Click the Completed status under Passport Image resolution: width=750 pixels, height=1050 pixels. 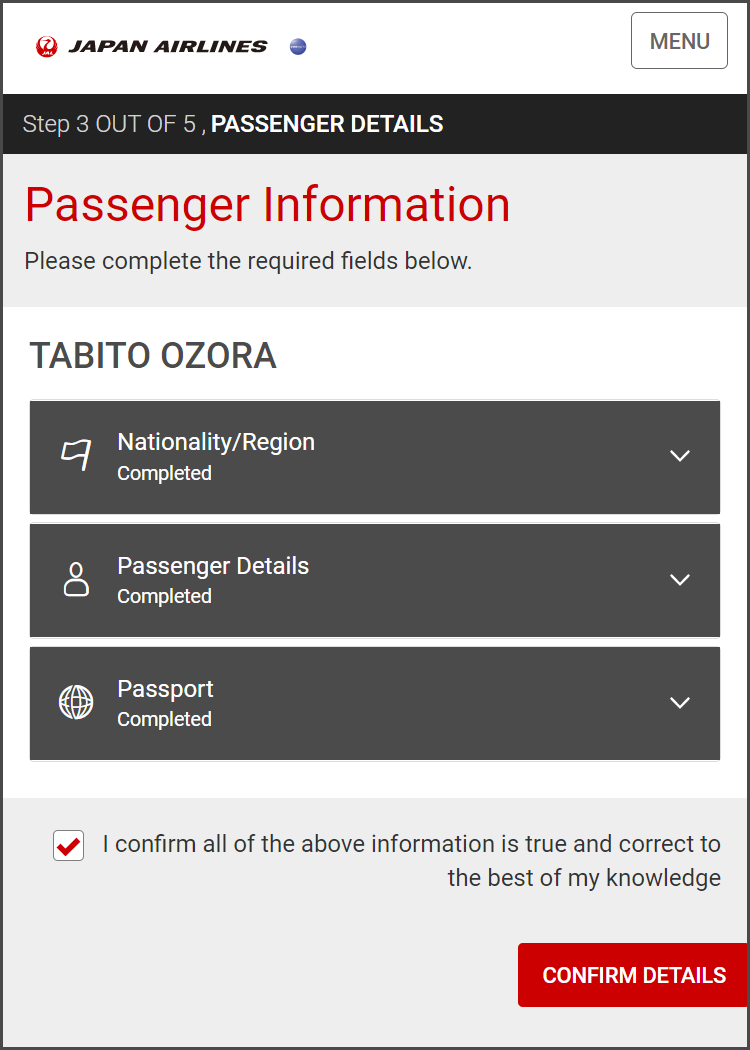pyautogui.click(x=164, y=719)
